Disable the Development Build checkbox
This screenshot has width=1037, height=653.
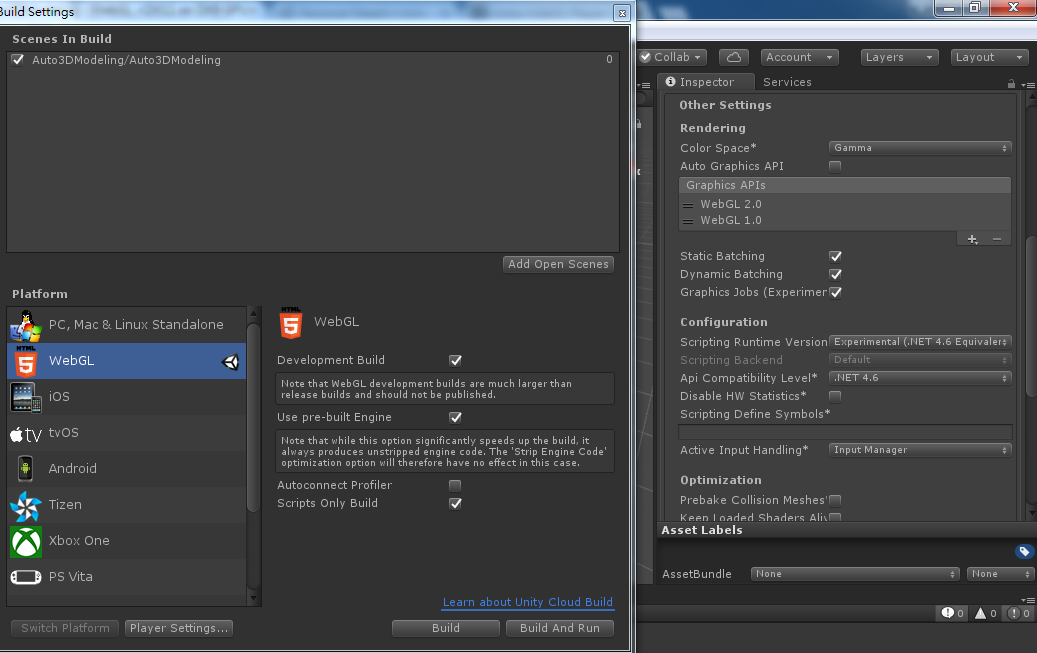tap(455, 360)
